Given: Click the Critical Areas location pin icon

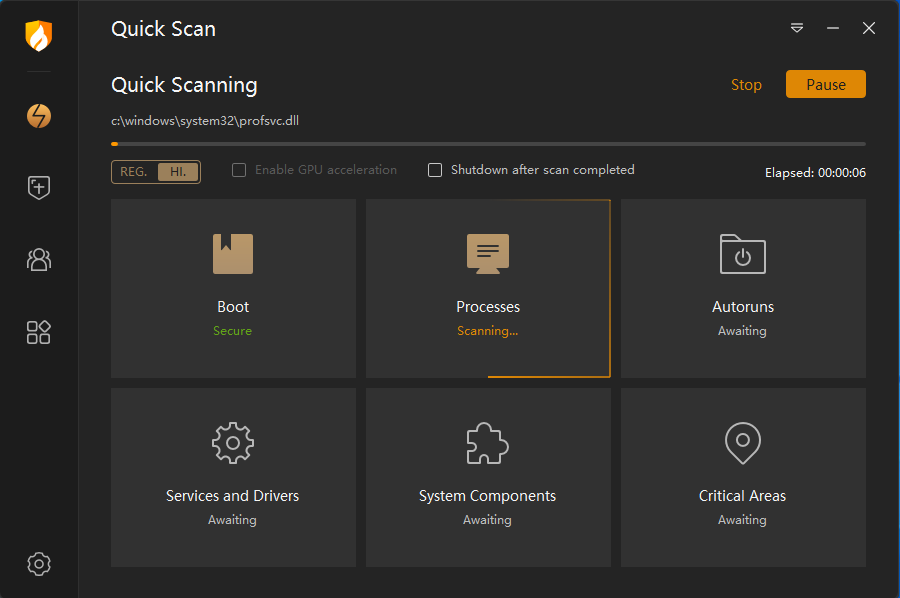Looking at the screenshot, I should 742,443.
